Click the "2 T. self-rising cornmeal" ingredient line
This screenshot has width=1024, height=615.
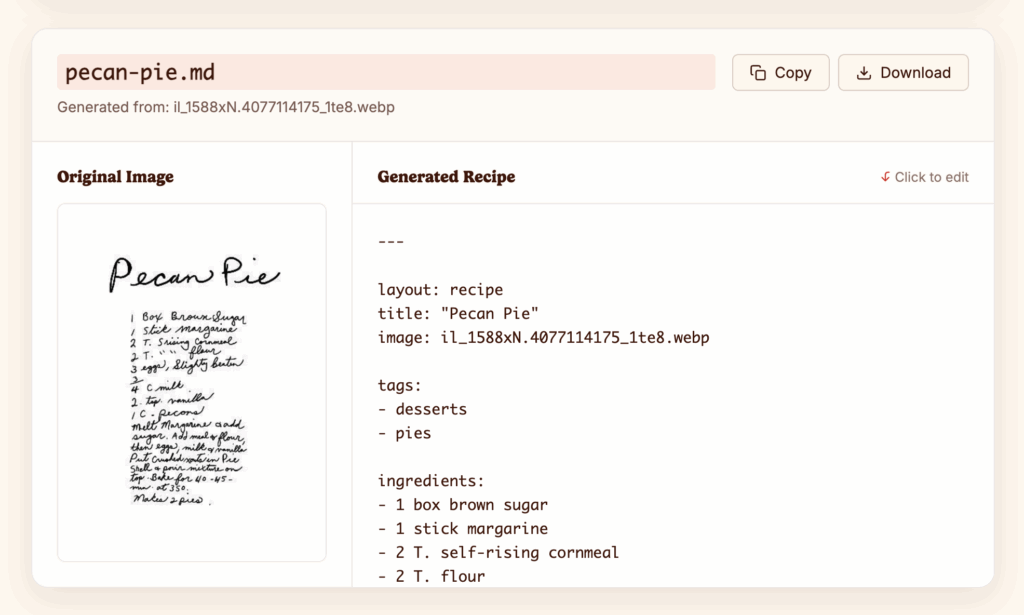pyautogui.click(x=498, y=552)
